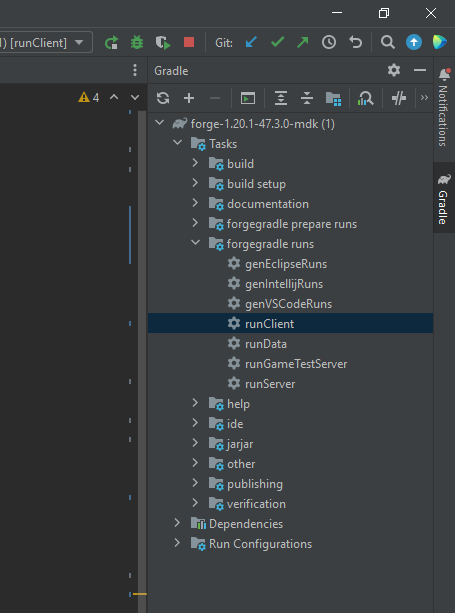Go to previous highlighted problem
Screen dimensions: 455x613
pos(114,97)
